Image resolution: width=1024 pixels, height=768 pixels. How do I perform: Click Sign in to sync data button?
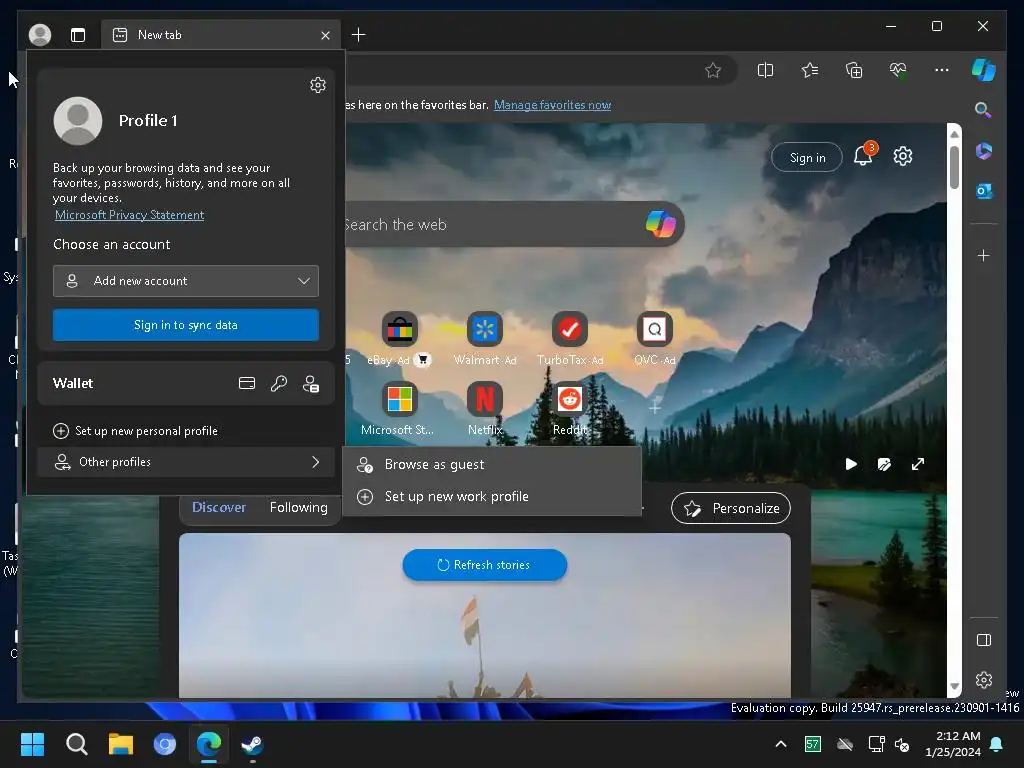tap(186, 325)
